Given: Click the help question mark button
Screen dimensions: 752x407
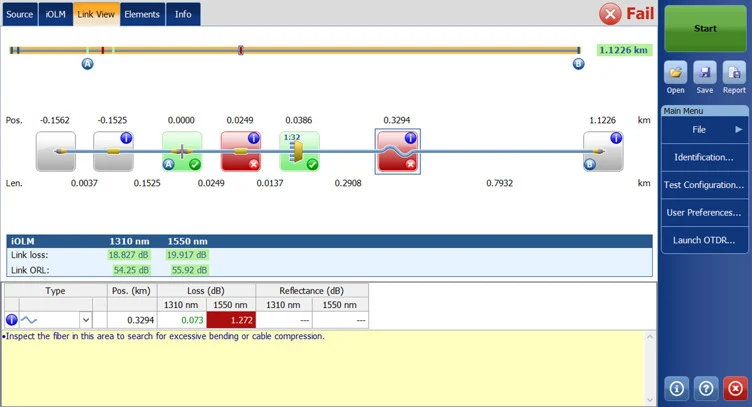Looking at the screenshot, I should [x=706, y=388].
